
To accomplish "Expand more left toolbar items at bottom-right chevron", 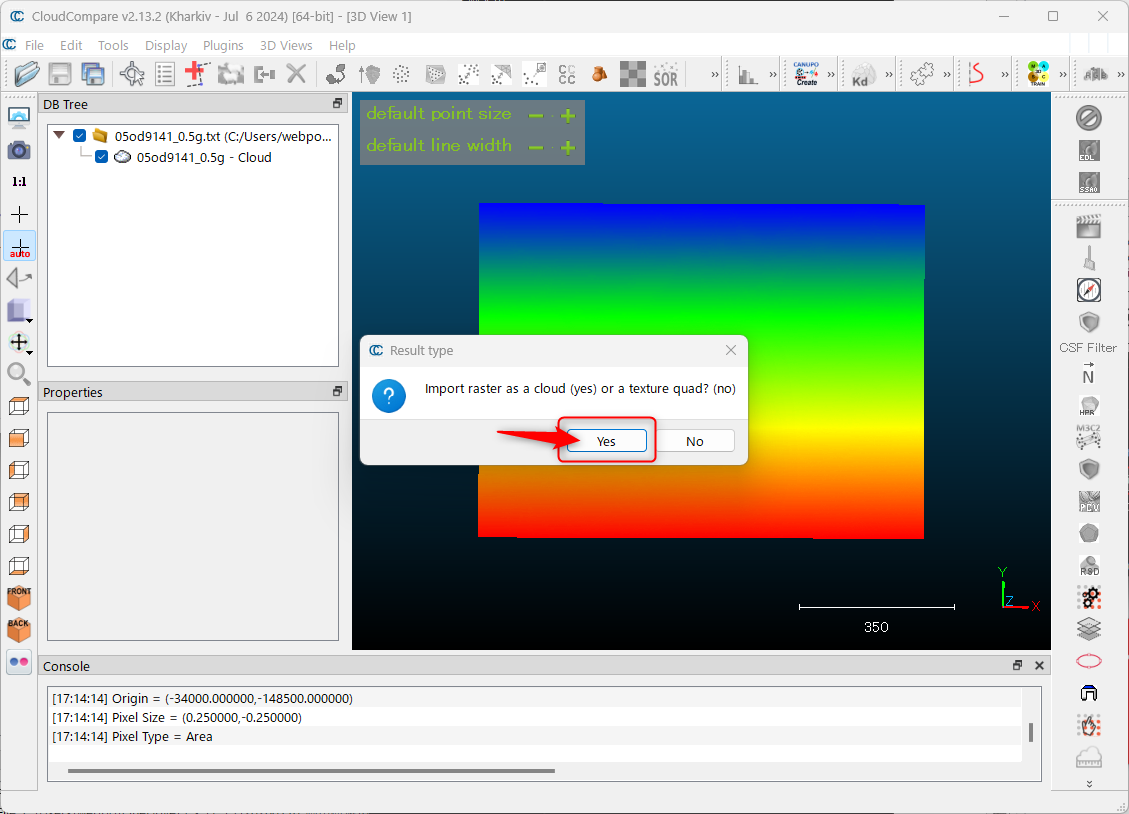I will pyautogui.click(x=1089, y=784).
